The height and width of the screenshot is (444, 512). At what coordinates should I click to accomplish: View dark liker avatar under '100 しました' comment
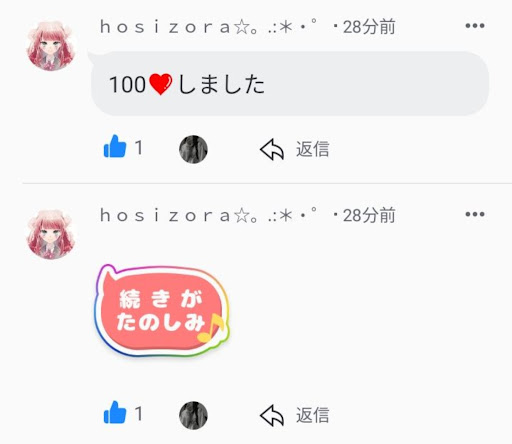pos(193,149)
